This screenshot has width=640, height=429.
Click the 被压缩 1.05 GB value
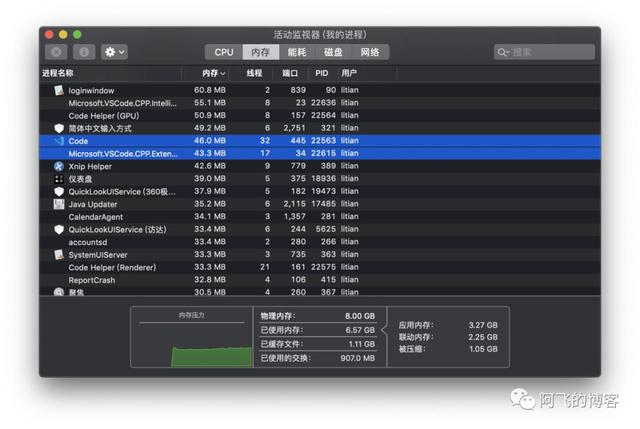click(483, 349)
